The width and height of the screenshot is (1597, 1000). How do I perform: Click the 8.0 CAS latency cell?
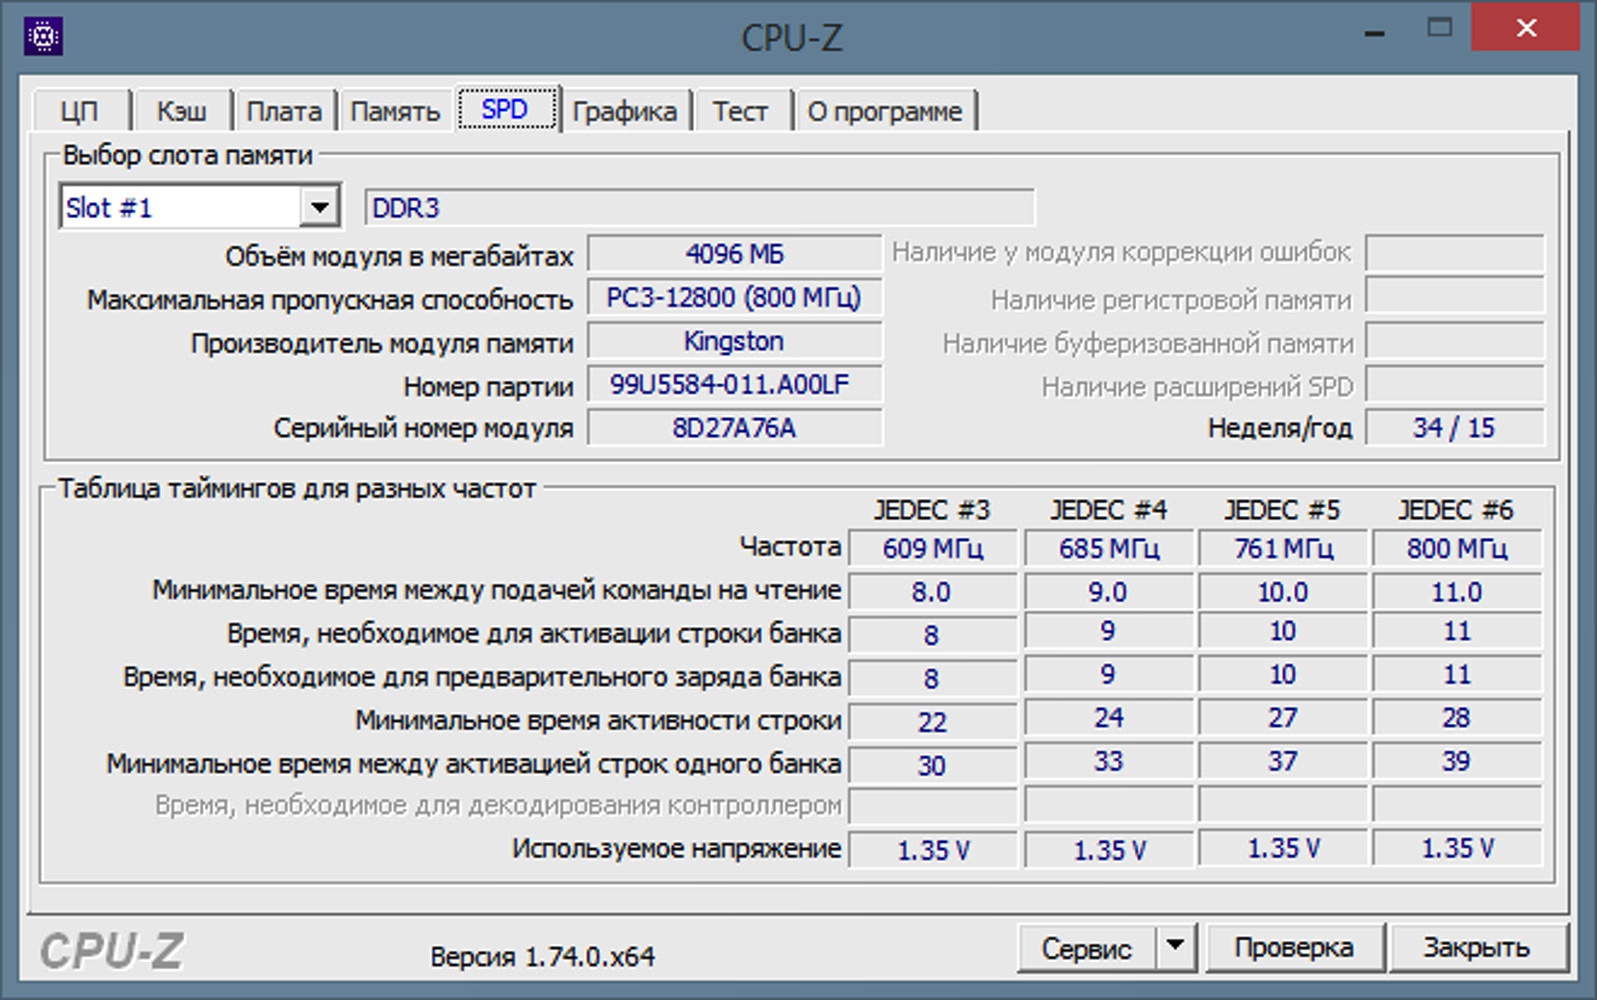[932, 592]
